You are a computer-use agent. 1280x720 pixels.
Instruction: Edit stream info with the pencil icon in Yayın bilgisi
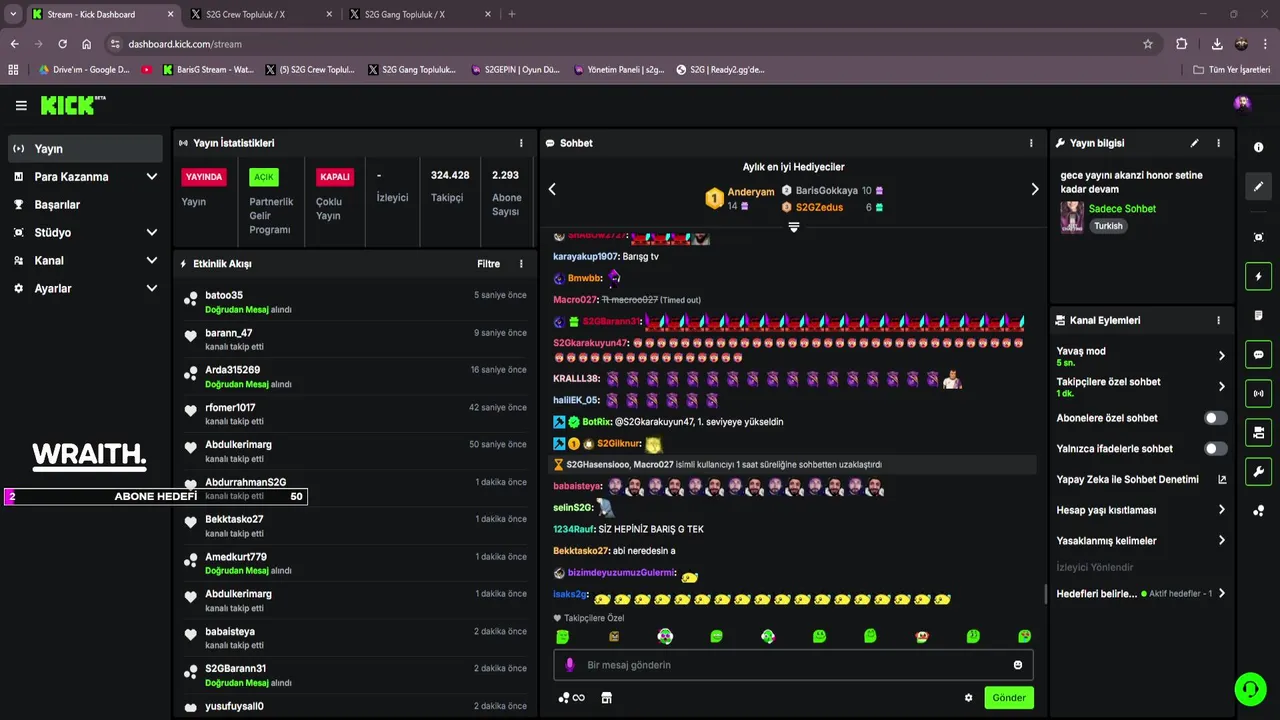pos(1194,143)
